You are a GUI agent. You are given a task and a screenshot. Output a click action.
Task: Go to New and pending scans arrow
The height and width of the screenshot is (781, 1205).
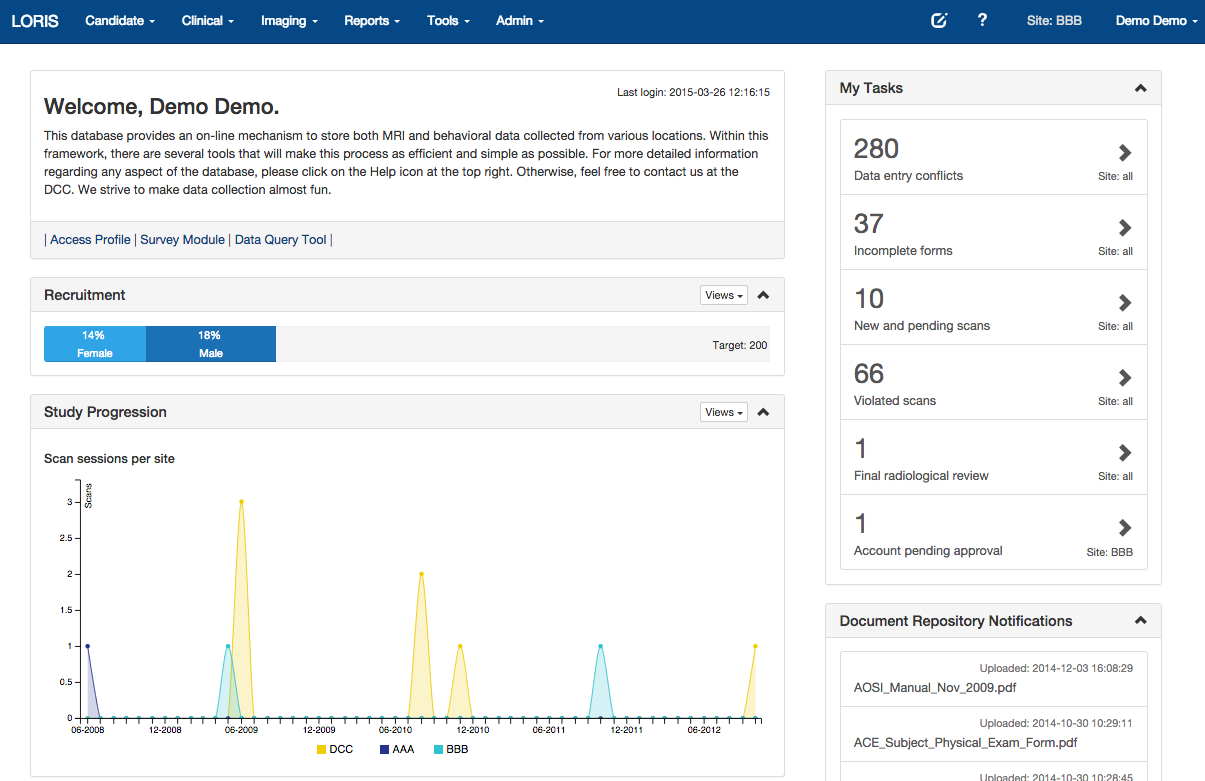(1124, 303)
